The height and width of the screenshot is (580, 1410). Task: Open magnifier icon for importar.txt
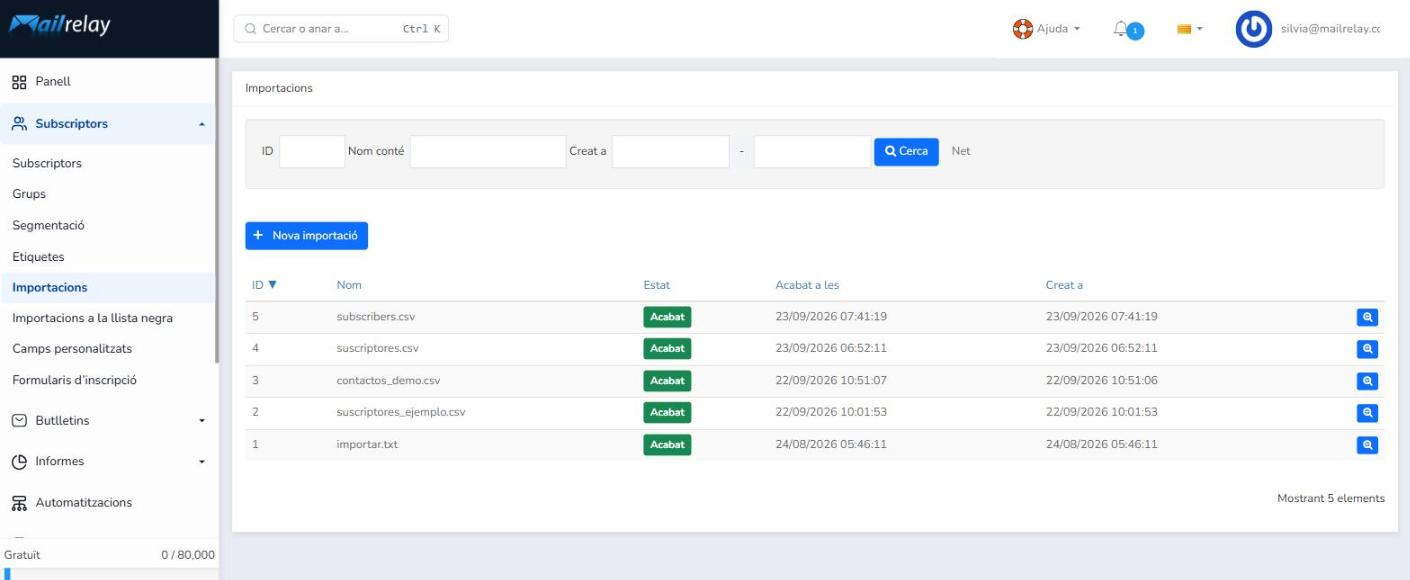tap(1367, 445)
